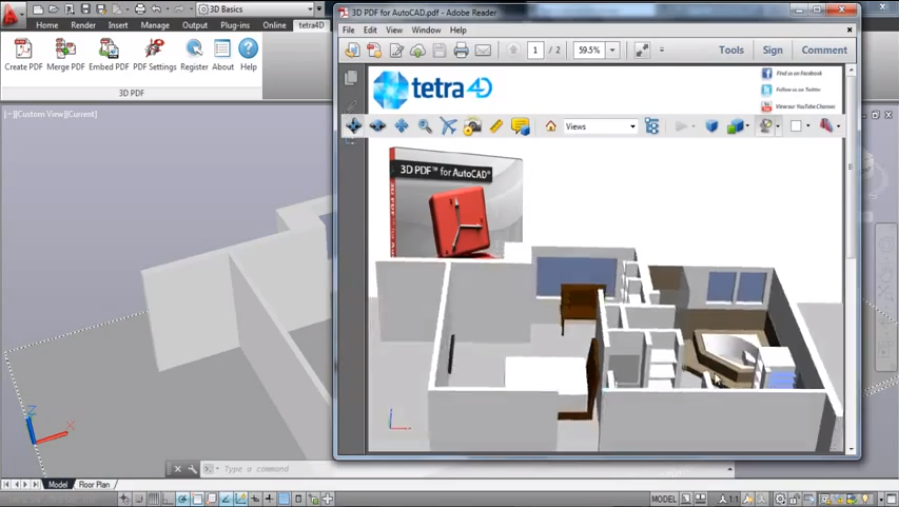Open page thumbnails in Reader sidebar
The image size is (899, 507).
point(351,78)
